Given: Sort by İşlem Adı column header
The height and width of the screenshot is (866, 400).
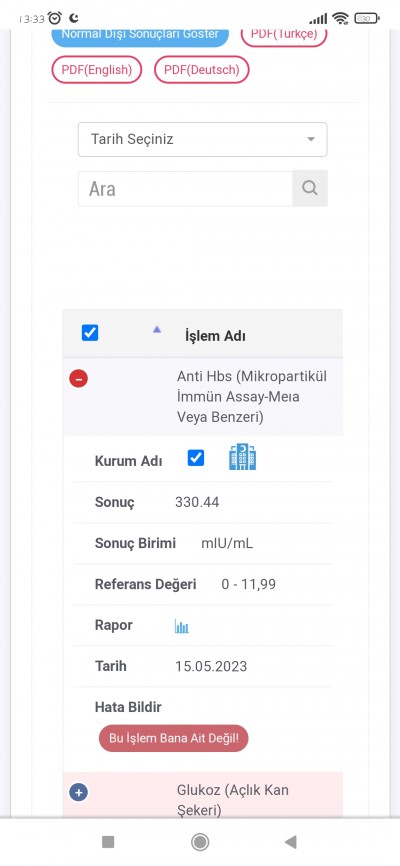Looking at the screenshot, I should coord(215,336).
